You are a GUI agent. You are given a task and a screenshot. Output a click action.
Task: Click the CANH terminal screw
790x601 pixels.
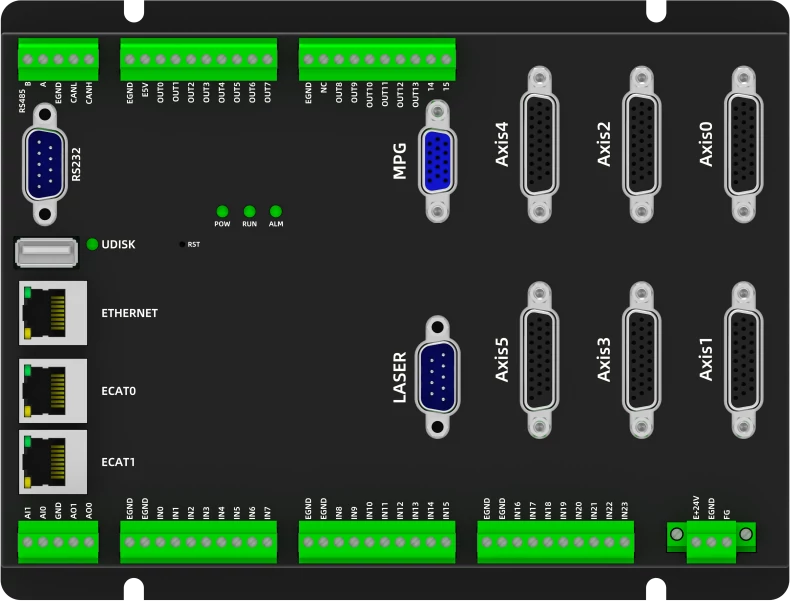[89, 59]
